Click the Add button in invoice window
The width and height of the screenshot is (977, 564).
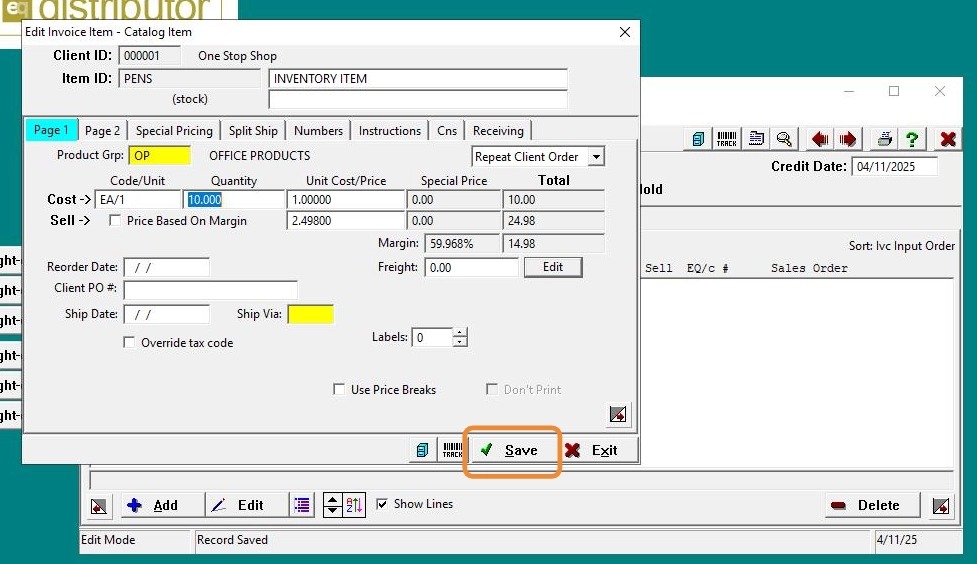pyautogui.click(x=161, y=505)
